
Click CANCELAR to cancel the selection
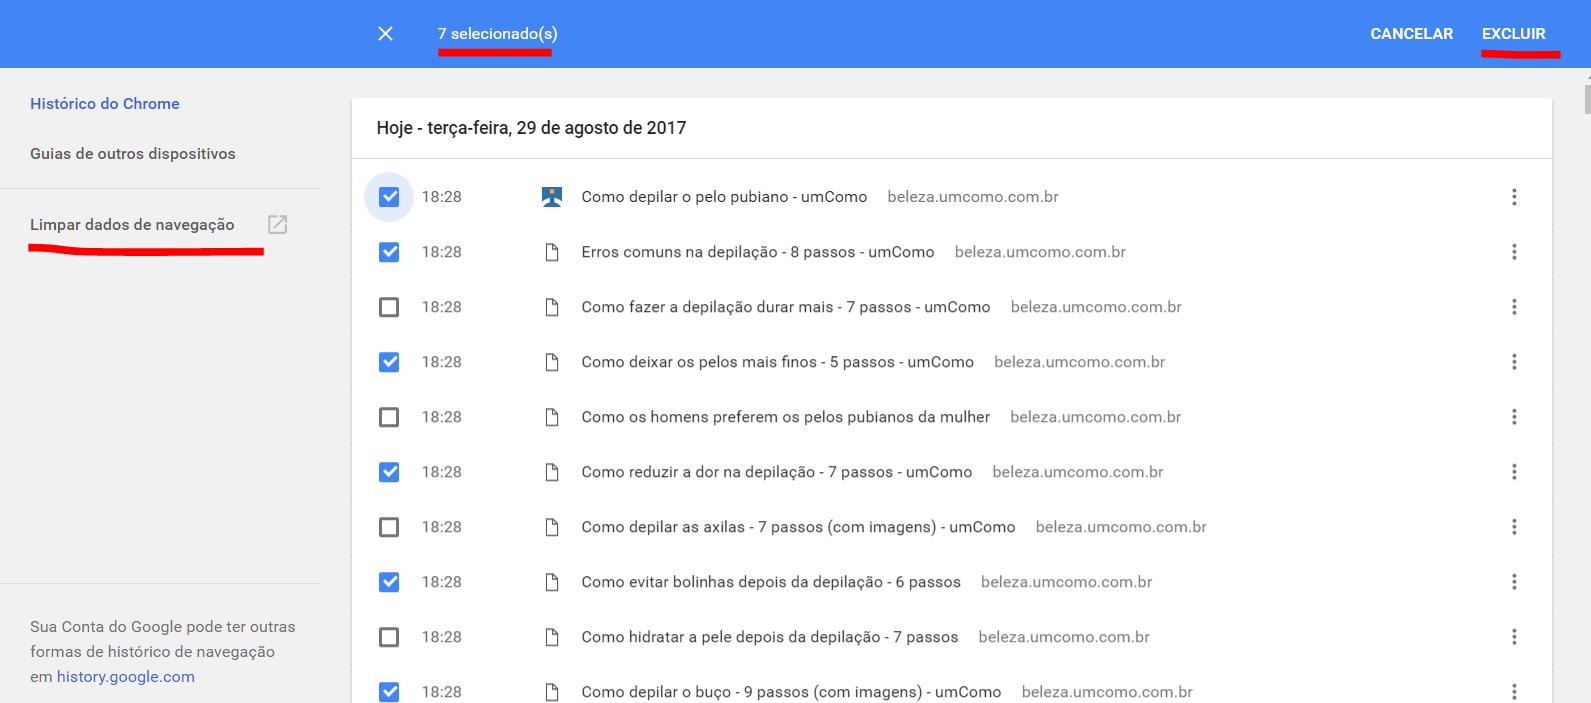pyautogui.click(x=1411, y=34)
